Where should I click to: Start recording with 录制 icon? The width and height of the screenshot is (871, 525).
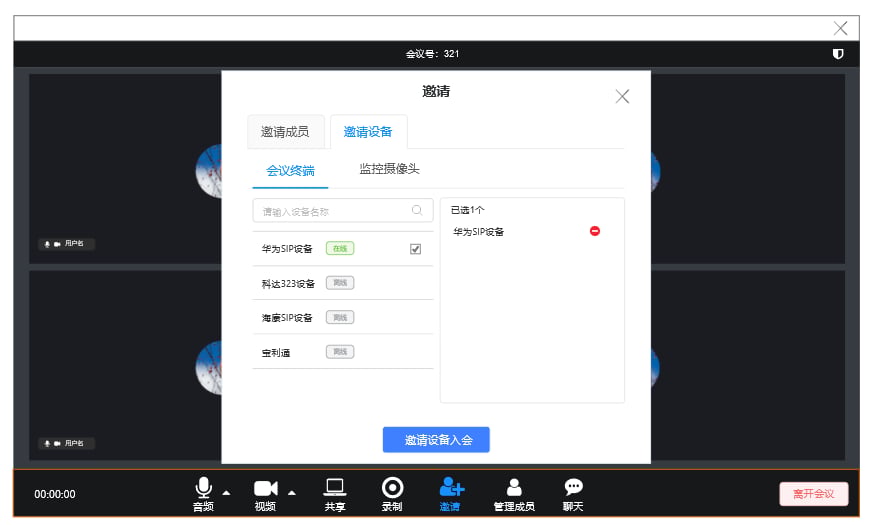click(x=392, y=488)
